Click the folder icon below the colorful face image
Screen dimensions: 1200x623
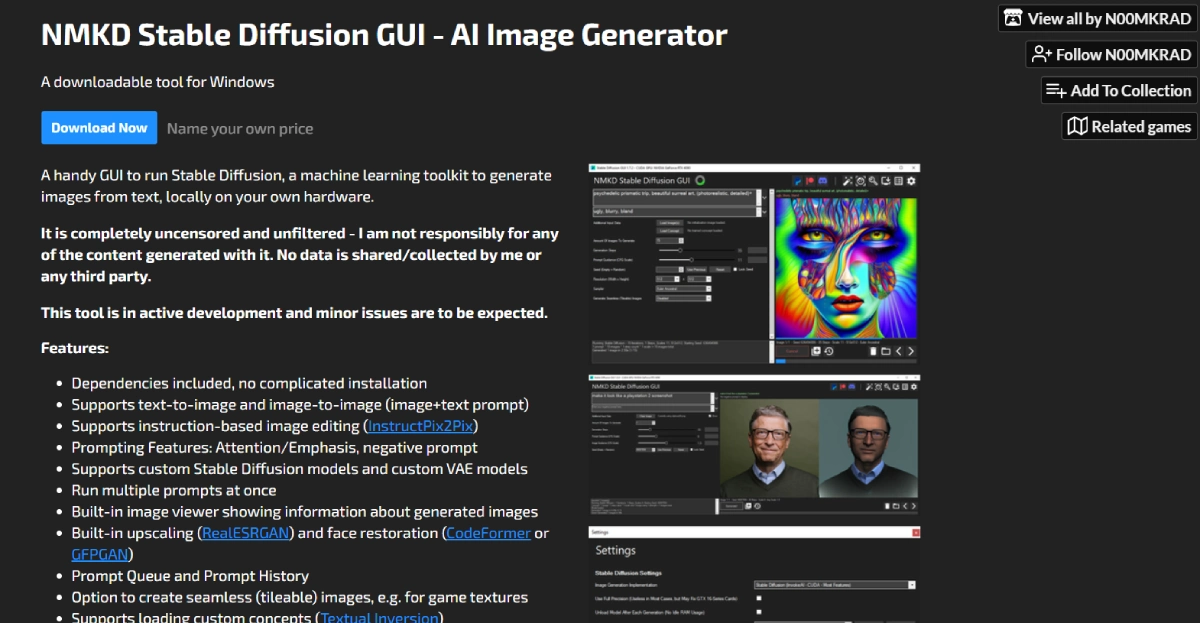pos(885,351)
